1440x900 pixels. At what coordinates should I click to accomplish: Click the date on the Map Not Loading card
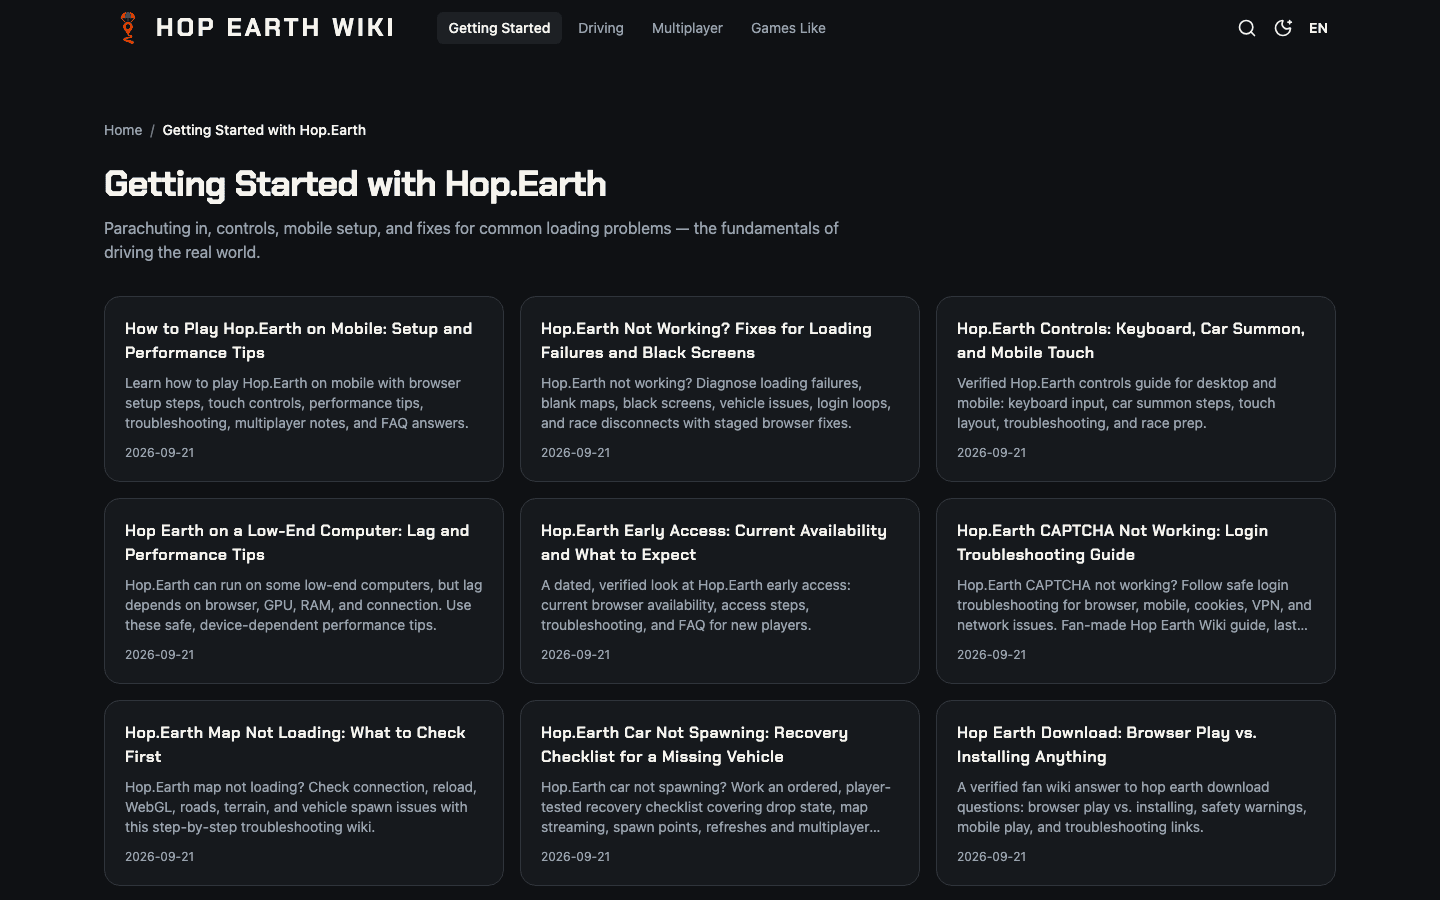pyautogui.click(x=160, y=857)
